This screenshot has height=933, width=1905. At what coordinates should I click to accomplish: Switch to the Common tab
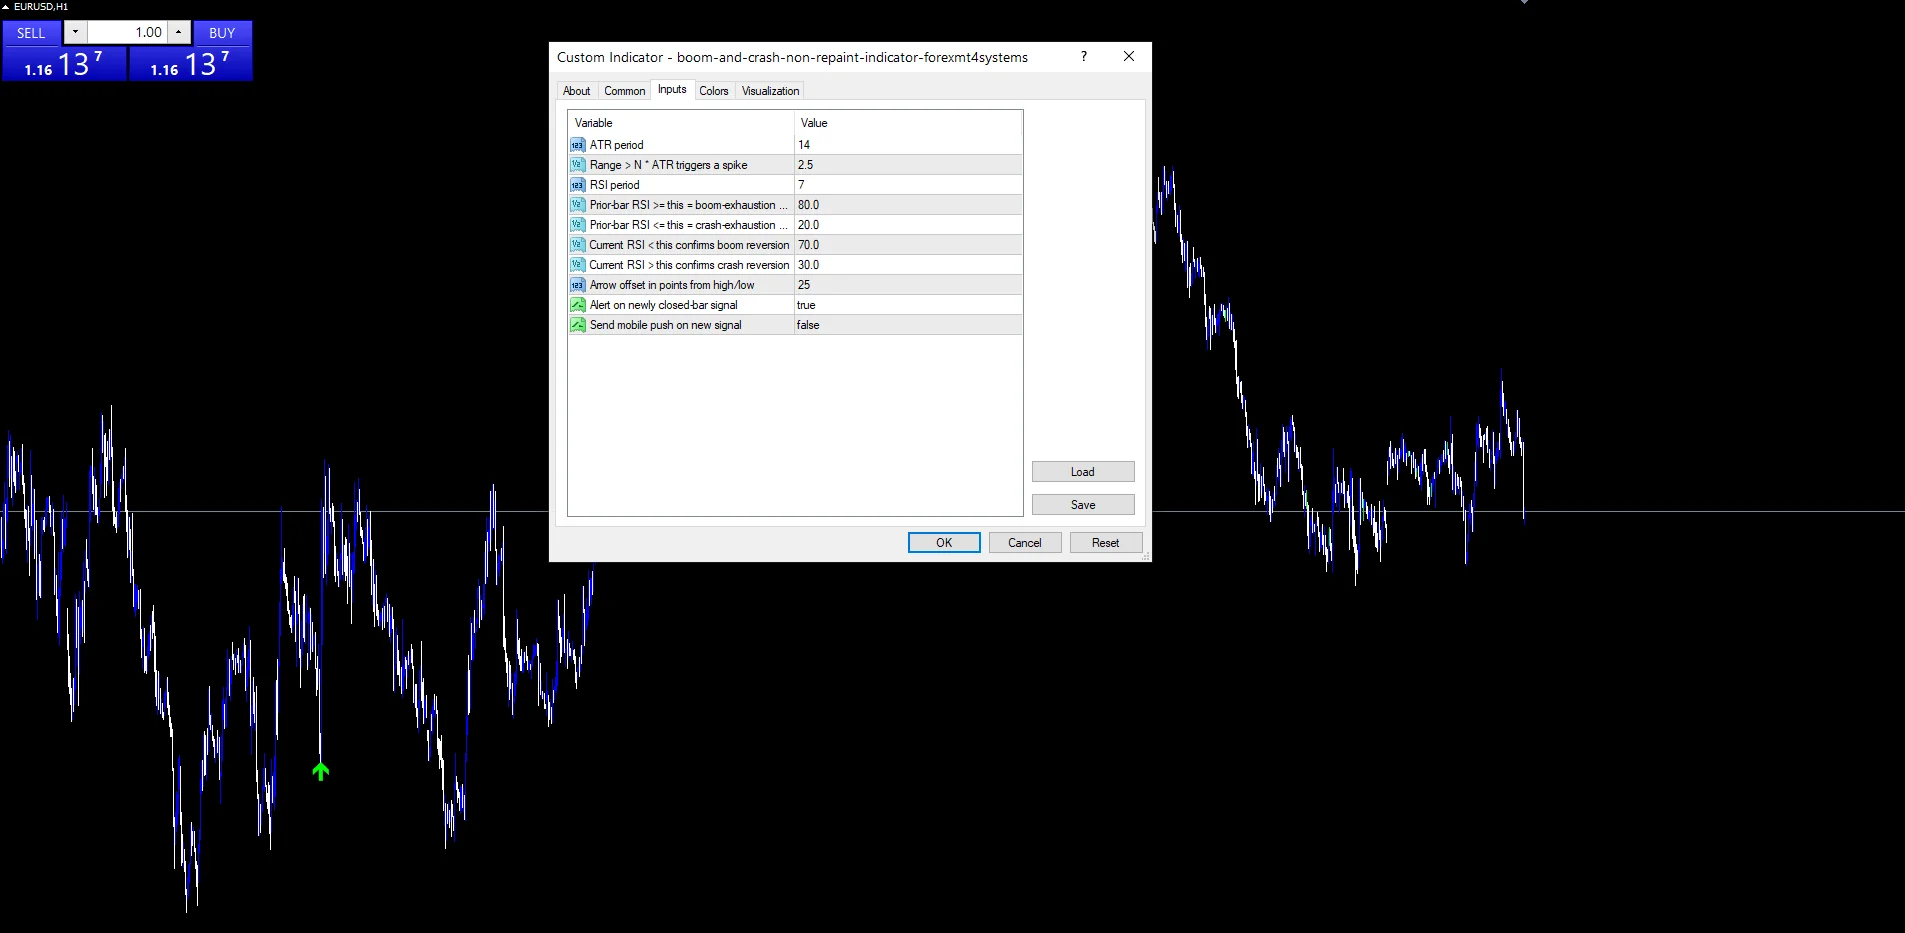(624, 91)
